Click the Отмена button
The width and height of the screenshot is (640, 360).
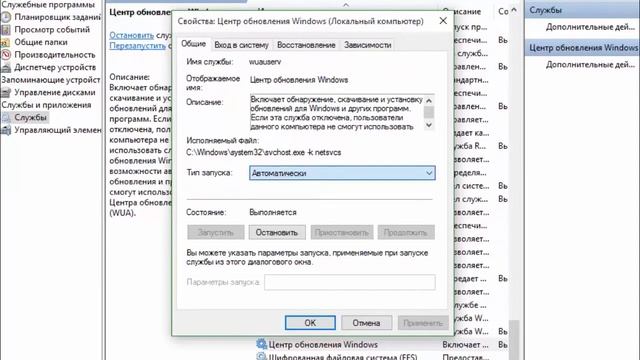pos(367,323)
